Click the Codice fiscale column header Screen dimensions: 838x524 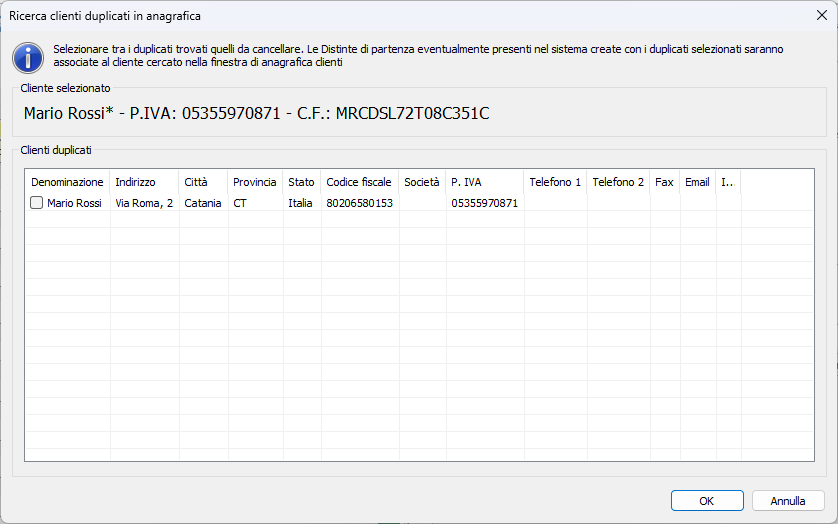point(359,182)
